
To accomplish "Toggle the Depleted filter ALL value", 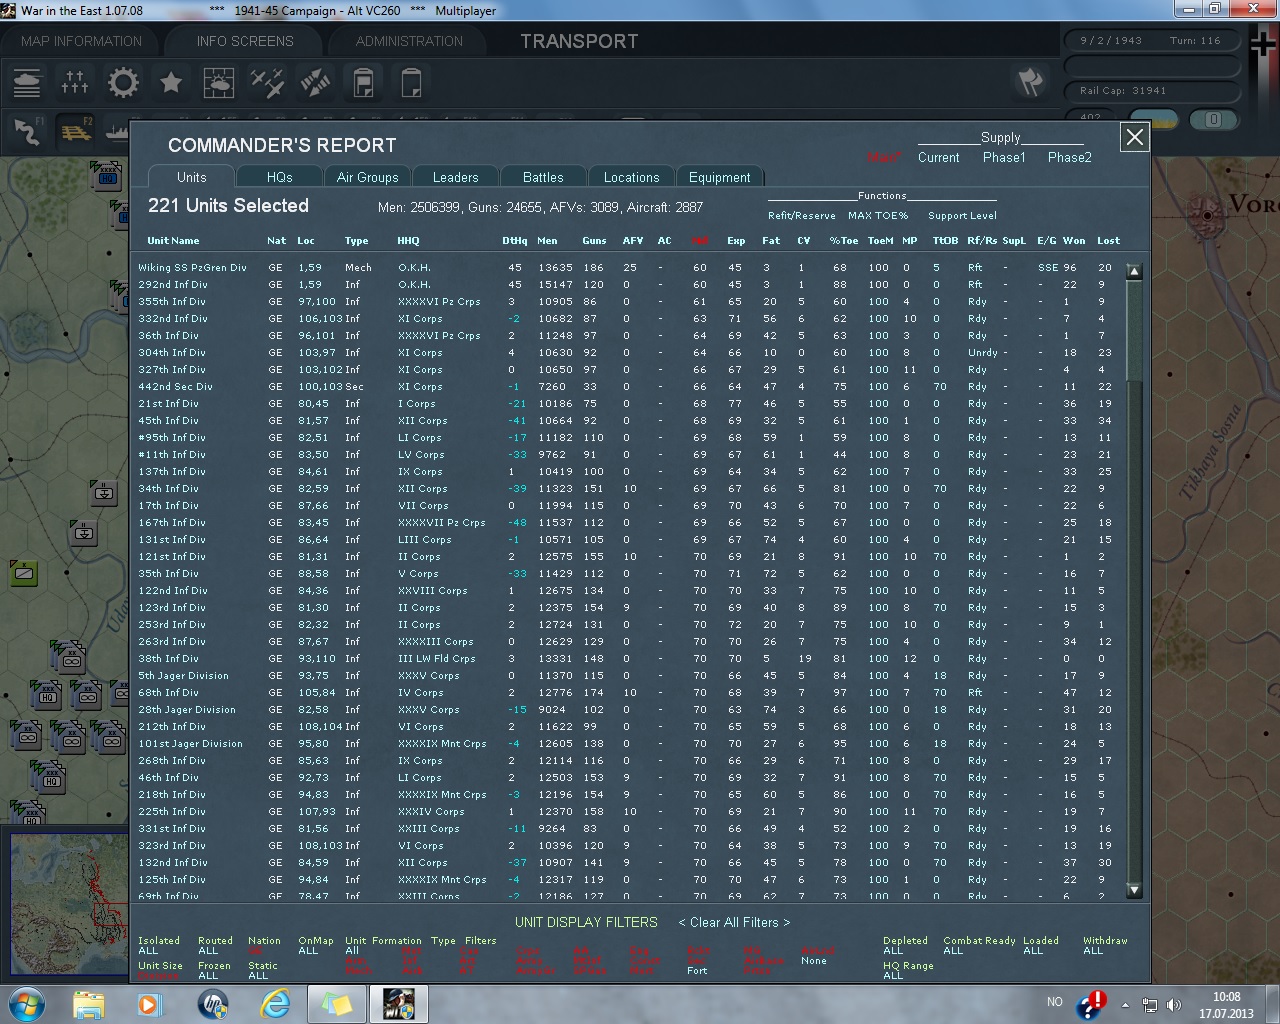I will coord(893,951).
